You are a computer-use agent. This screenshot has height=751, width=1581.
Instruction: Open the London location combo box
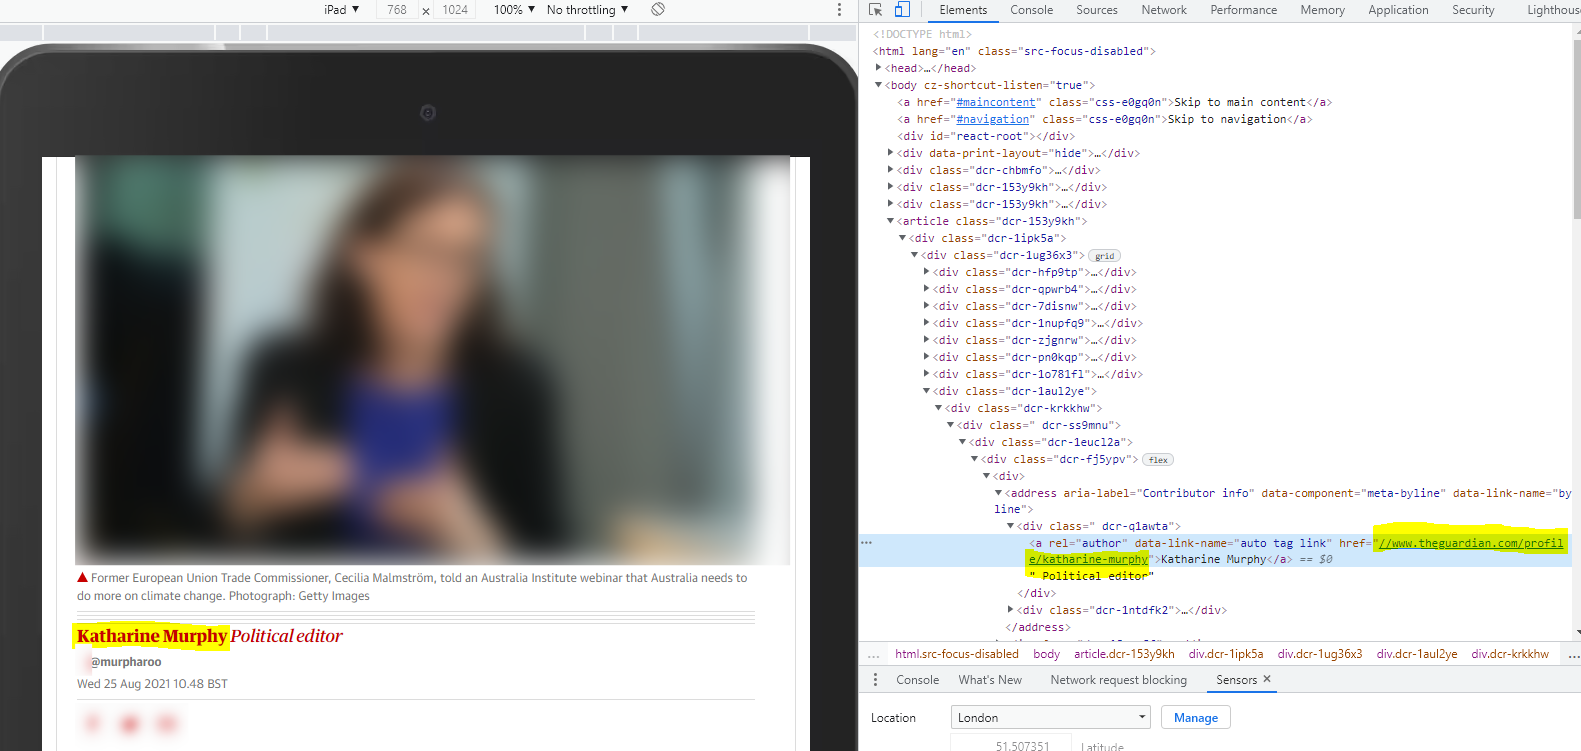click(1050, 718)
